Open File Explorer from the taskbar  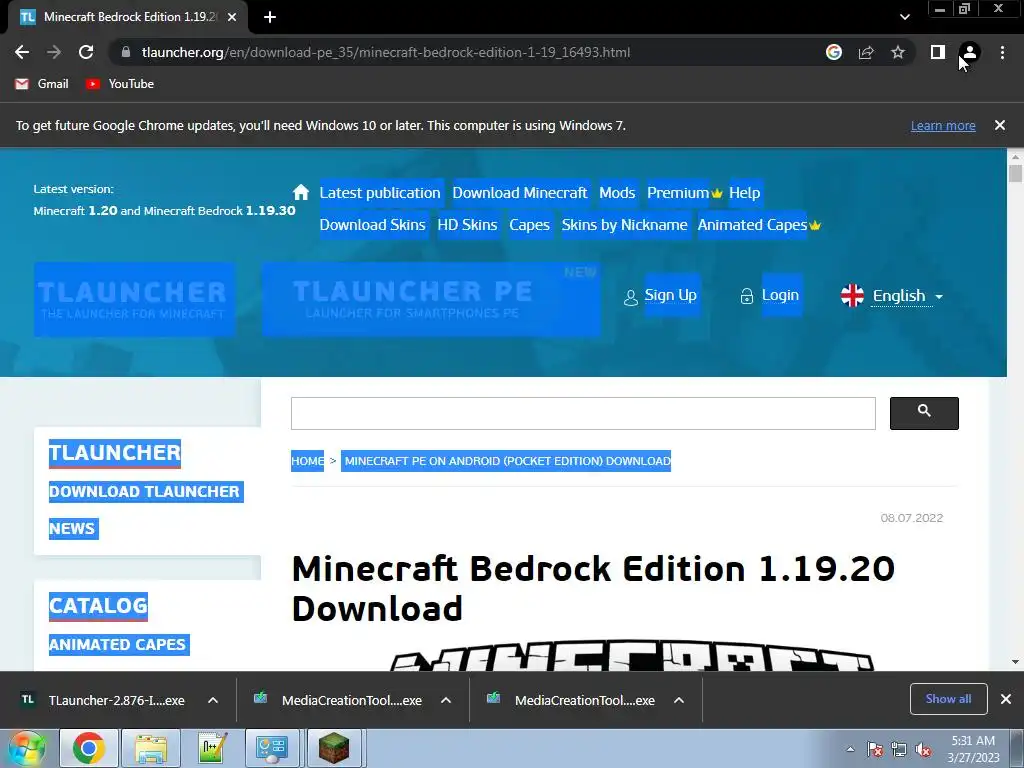coord(150,748)
